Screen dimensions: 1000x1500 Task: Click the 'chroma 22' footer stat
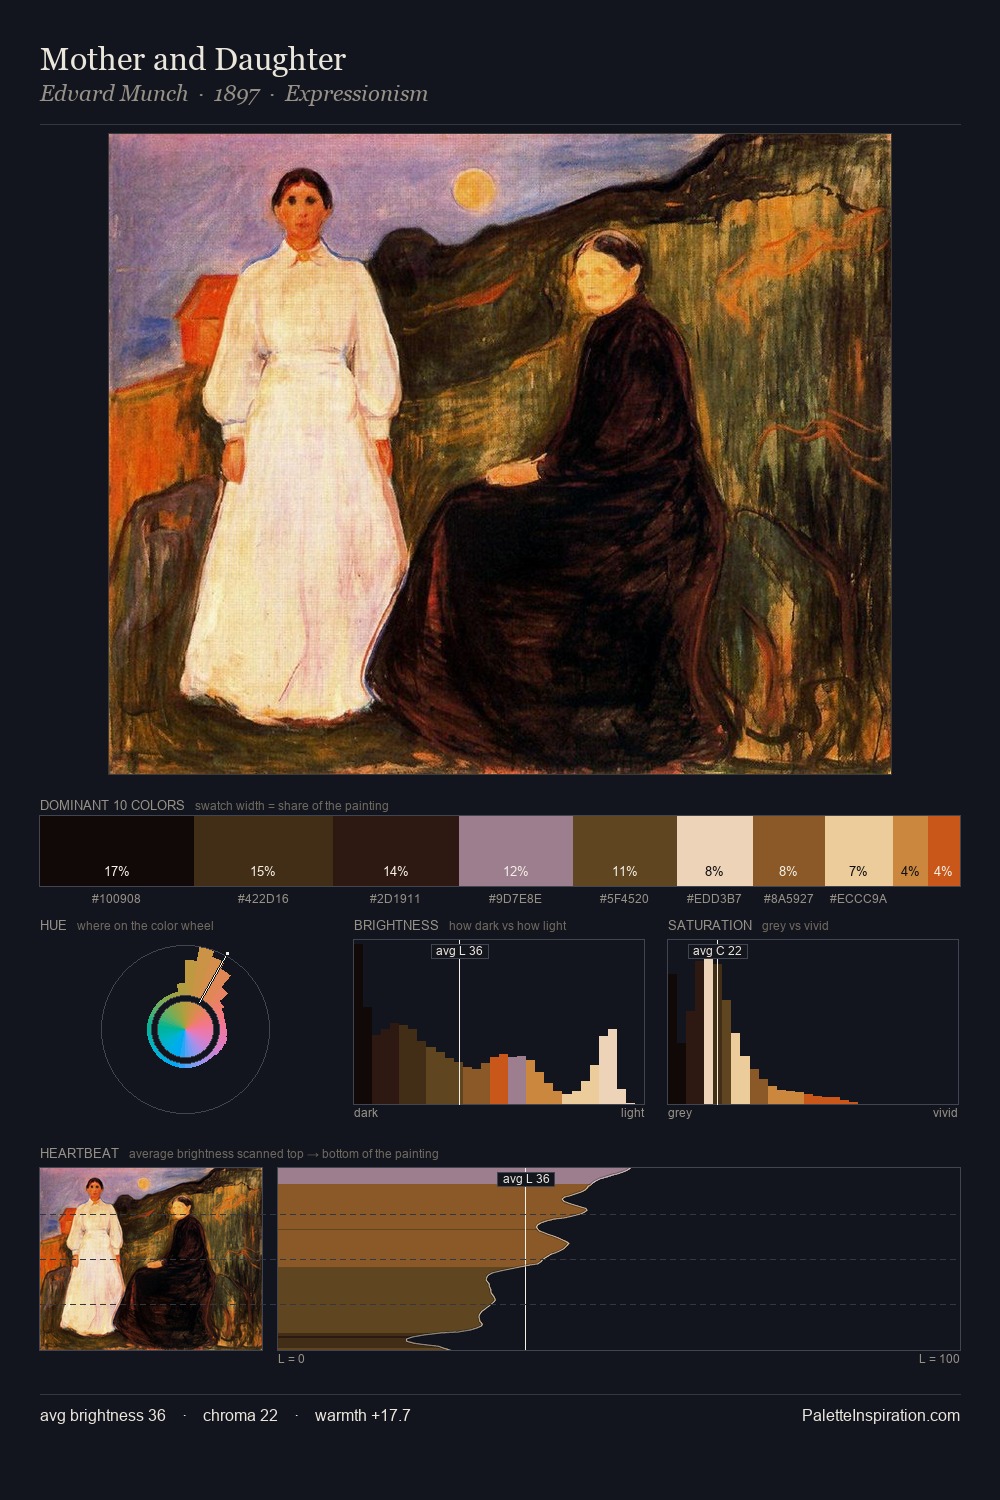click(x=240, y=1416)
